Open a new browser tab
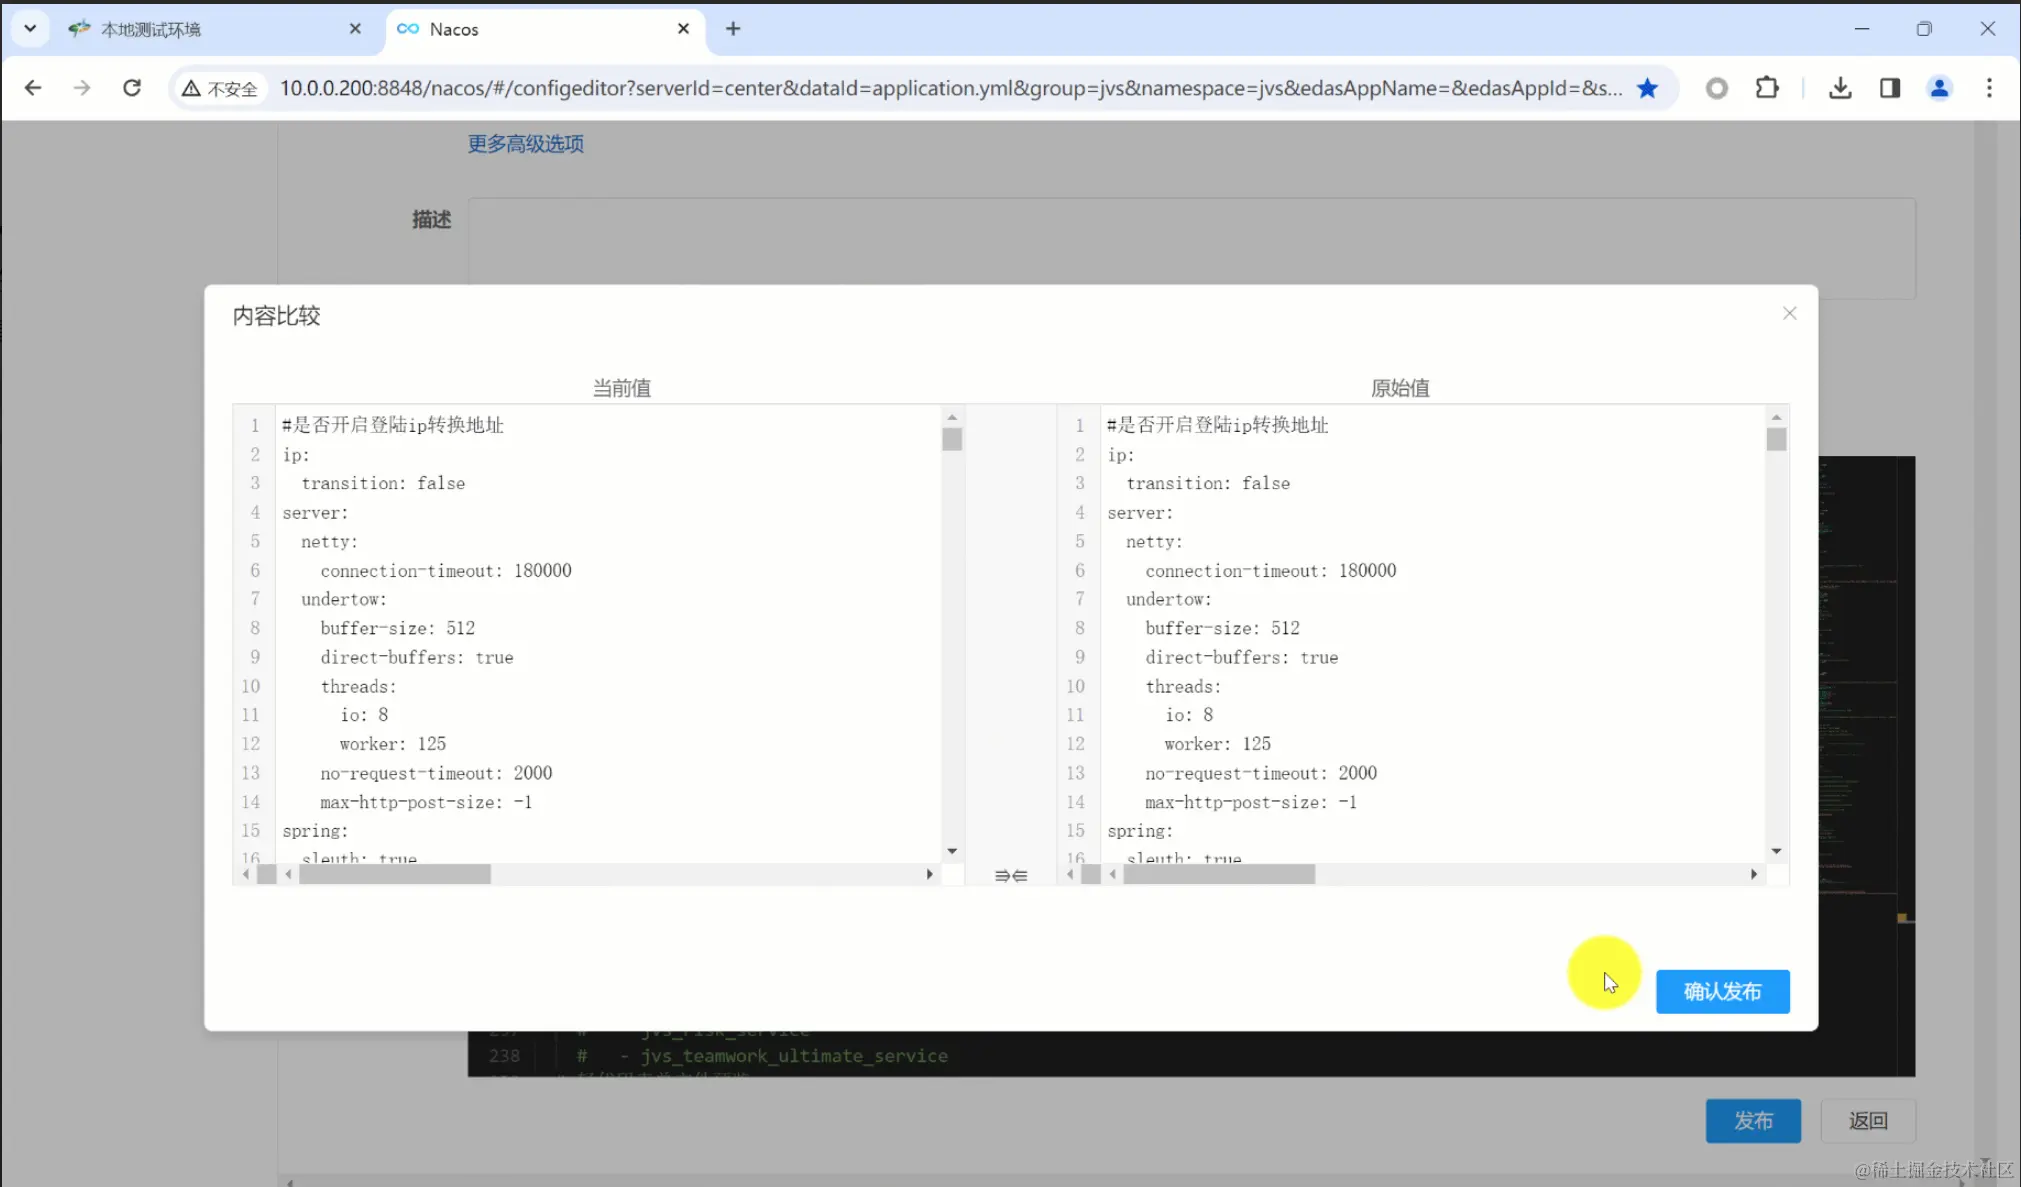 [x=733, y=29]
